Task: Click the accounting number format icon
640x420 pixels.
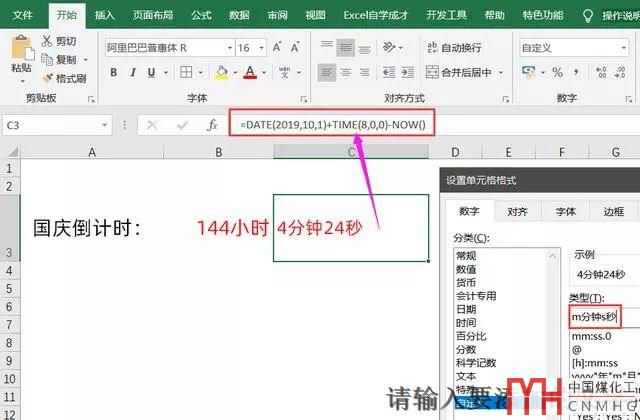Action: 529,72
